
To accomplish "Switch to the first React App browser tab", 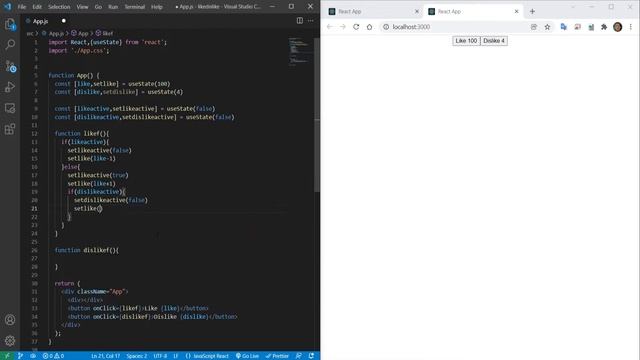I will click(373, 11).
